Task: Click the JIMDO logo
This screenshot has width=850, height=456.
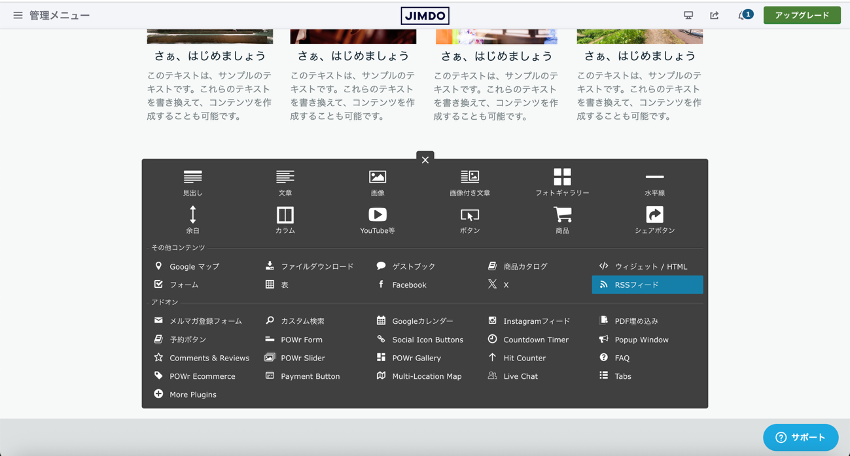Action: (425, 15)
